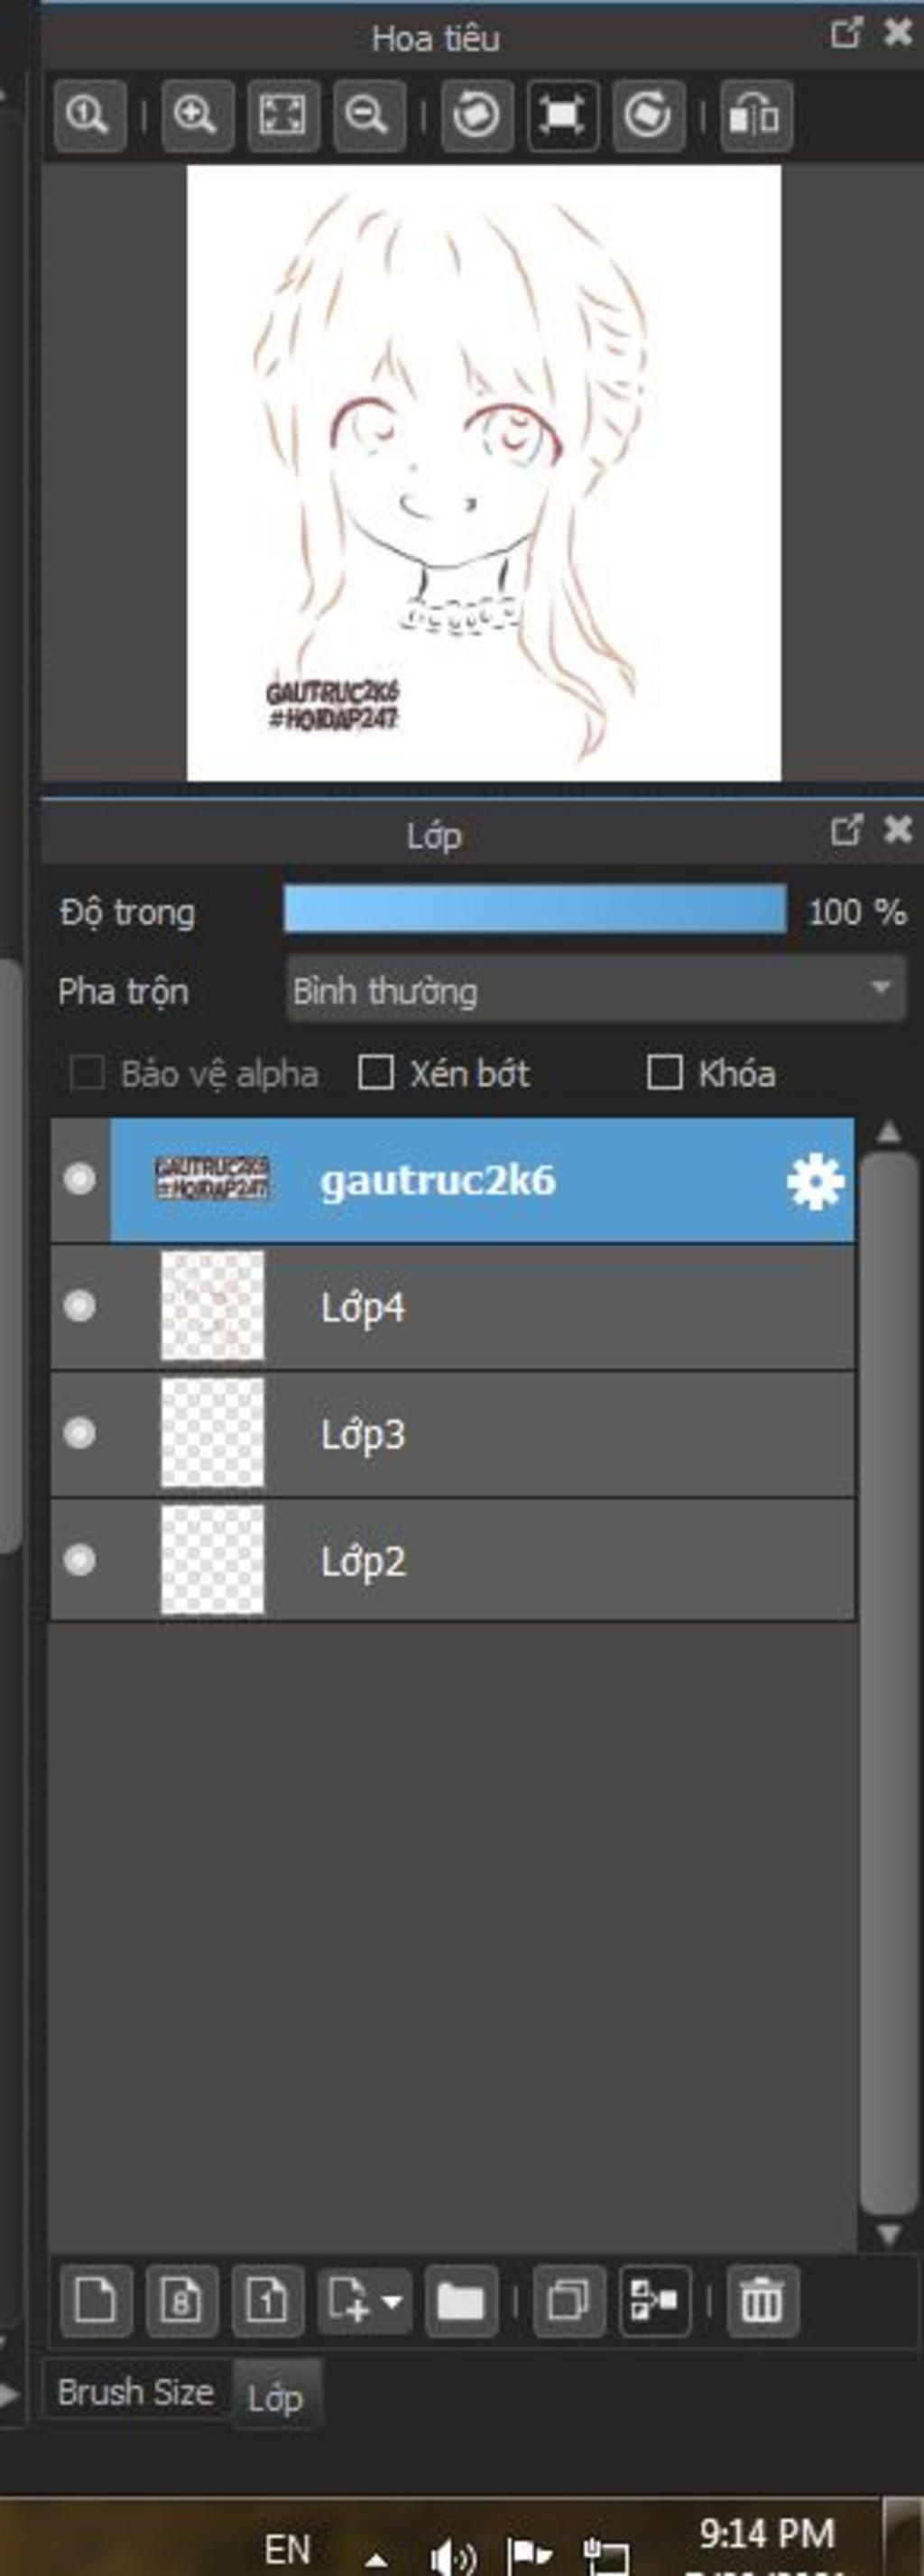Image resolution: width=924 pixels, height=2576 pixels.
Task: Enable the Xén bớt clipping checkbox
Action: tap(376, 1073)
